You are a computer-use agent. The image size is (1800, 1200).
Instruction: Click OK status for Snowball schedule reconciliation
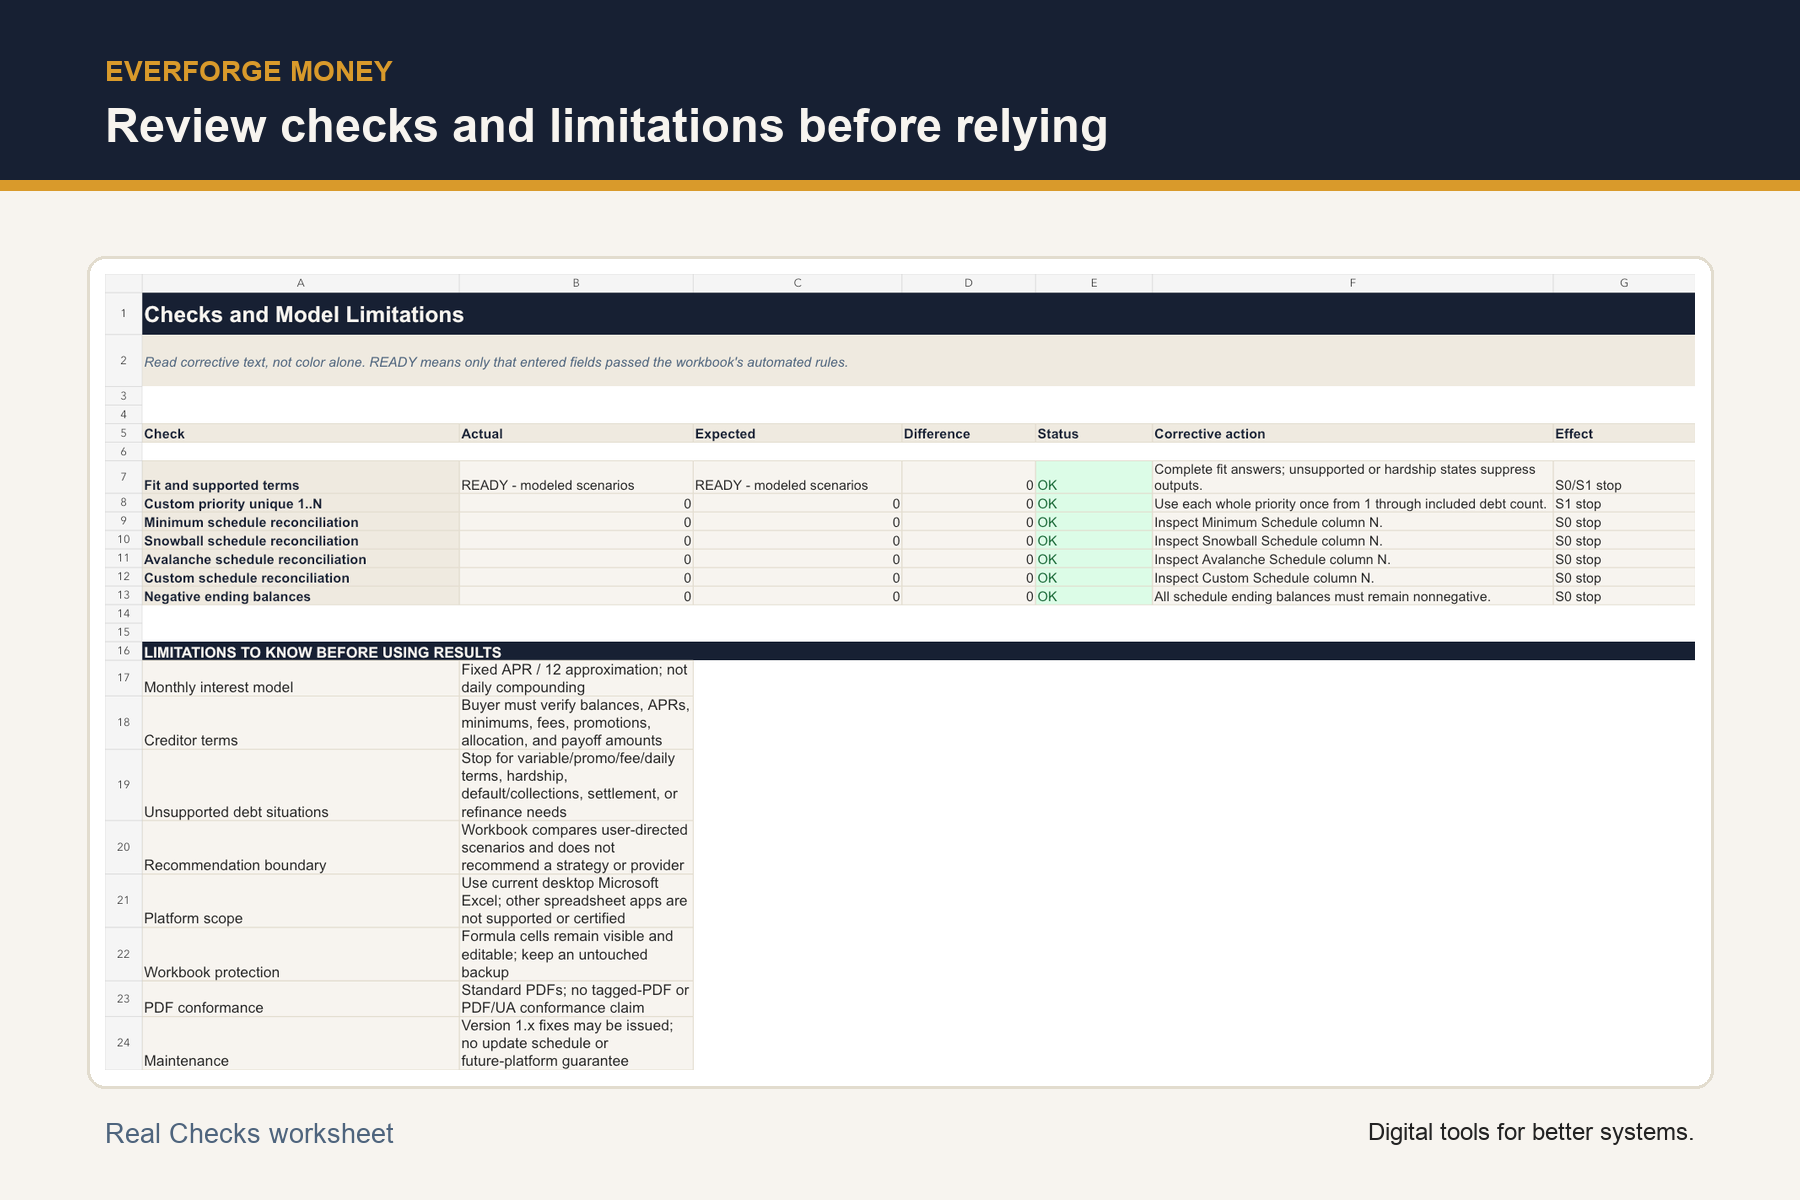1094,540
